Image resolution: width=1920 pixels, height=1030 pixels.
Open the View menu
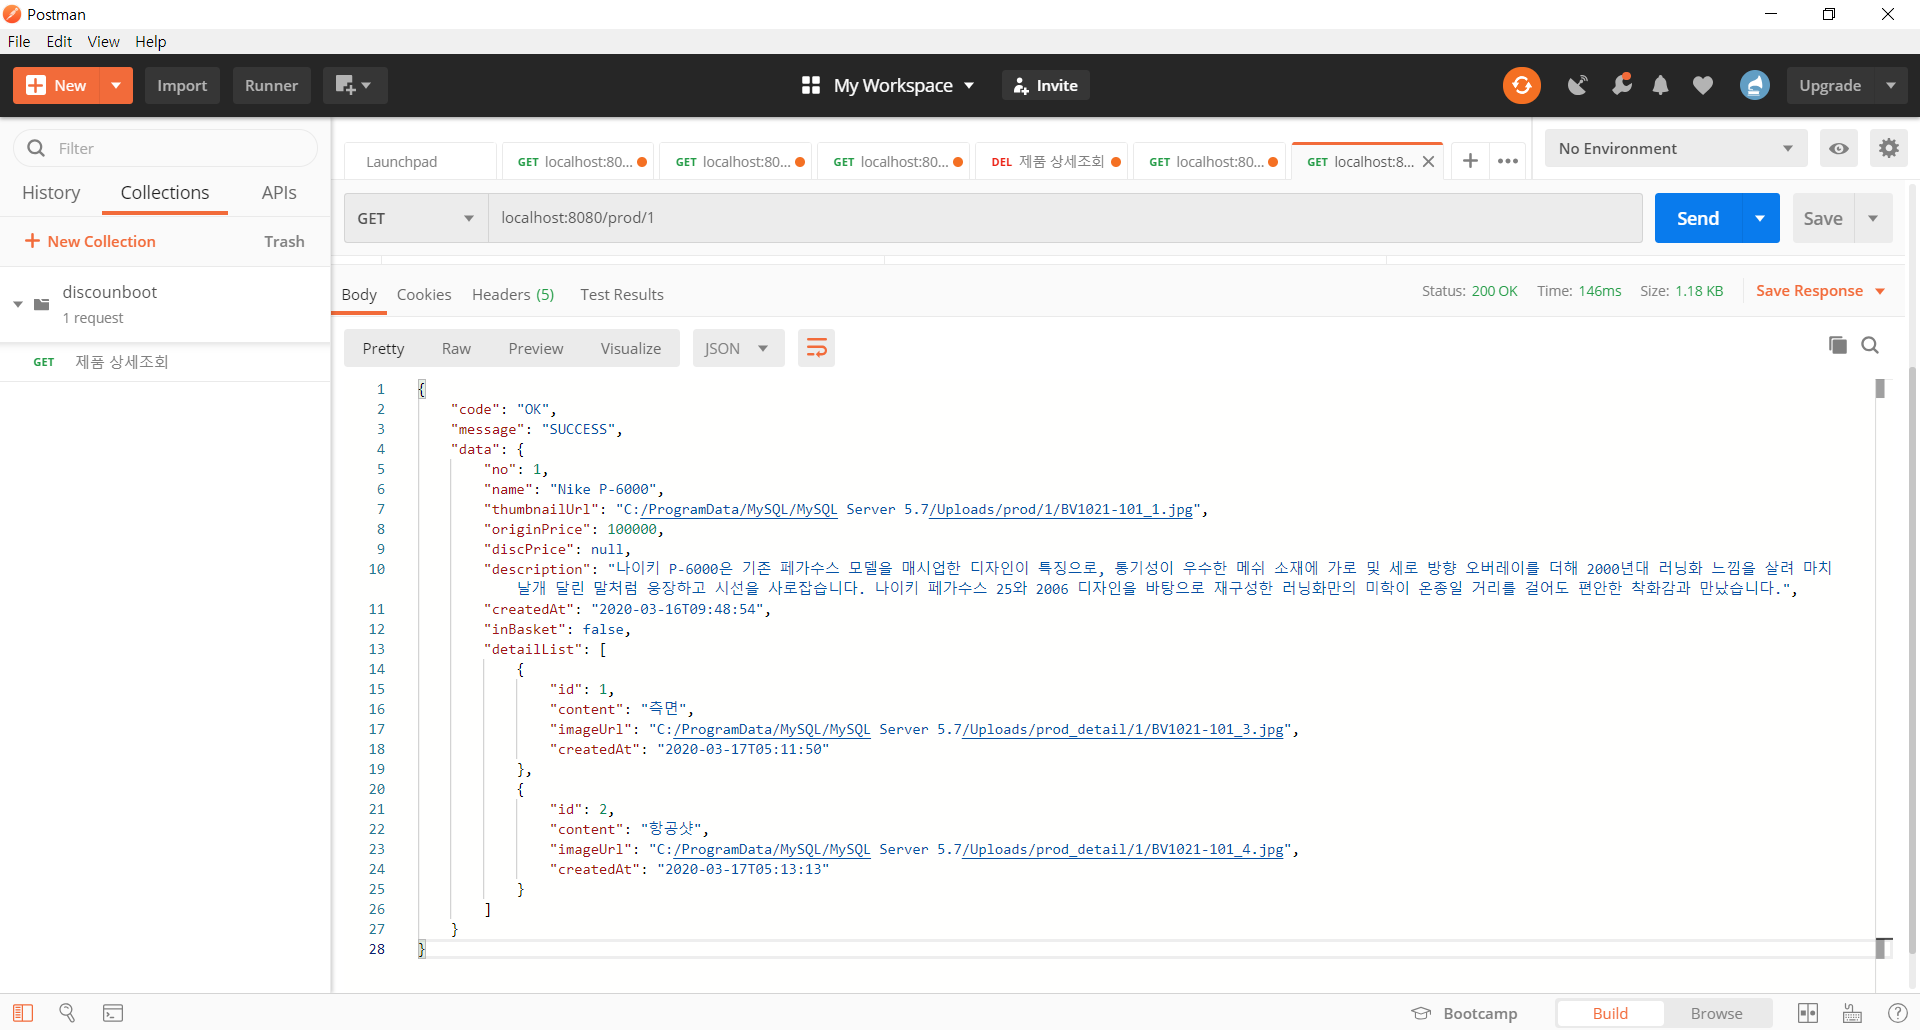pyautogui.click(x=103, y=41)
